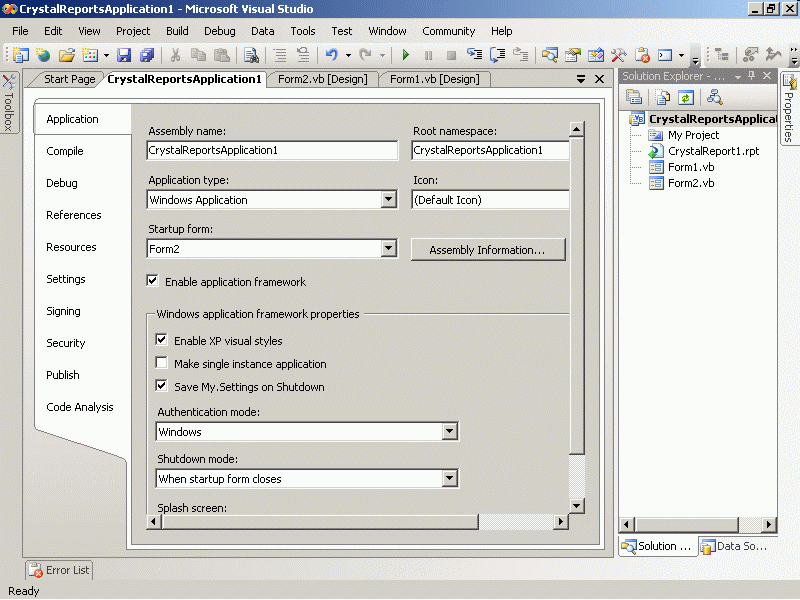This screenshot has height=600, width=800.
Task: Expand the Shutdown mode dropdown
Action: click(x=449, y=479)
